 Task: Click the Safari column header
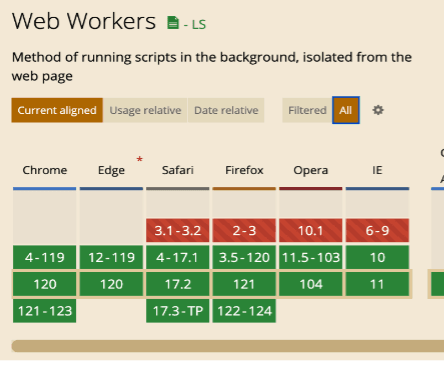[178, 170]
